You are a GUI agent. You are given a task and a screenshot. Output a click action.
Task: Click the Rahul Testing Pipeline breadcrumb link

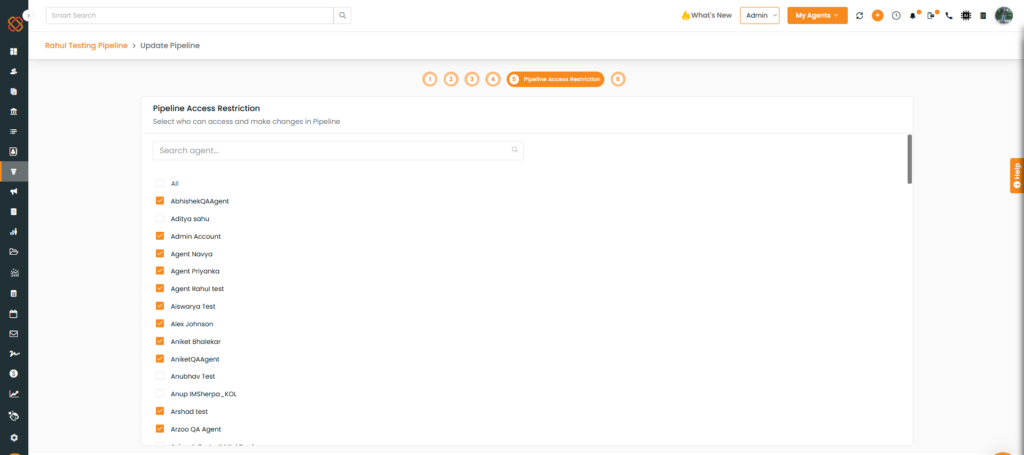click(x=86, y=46)
